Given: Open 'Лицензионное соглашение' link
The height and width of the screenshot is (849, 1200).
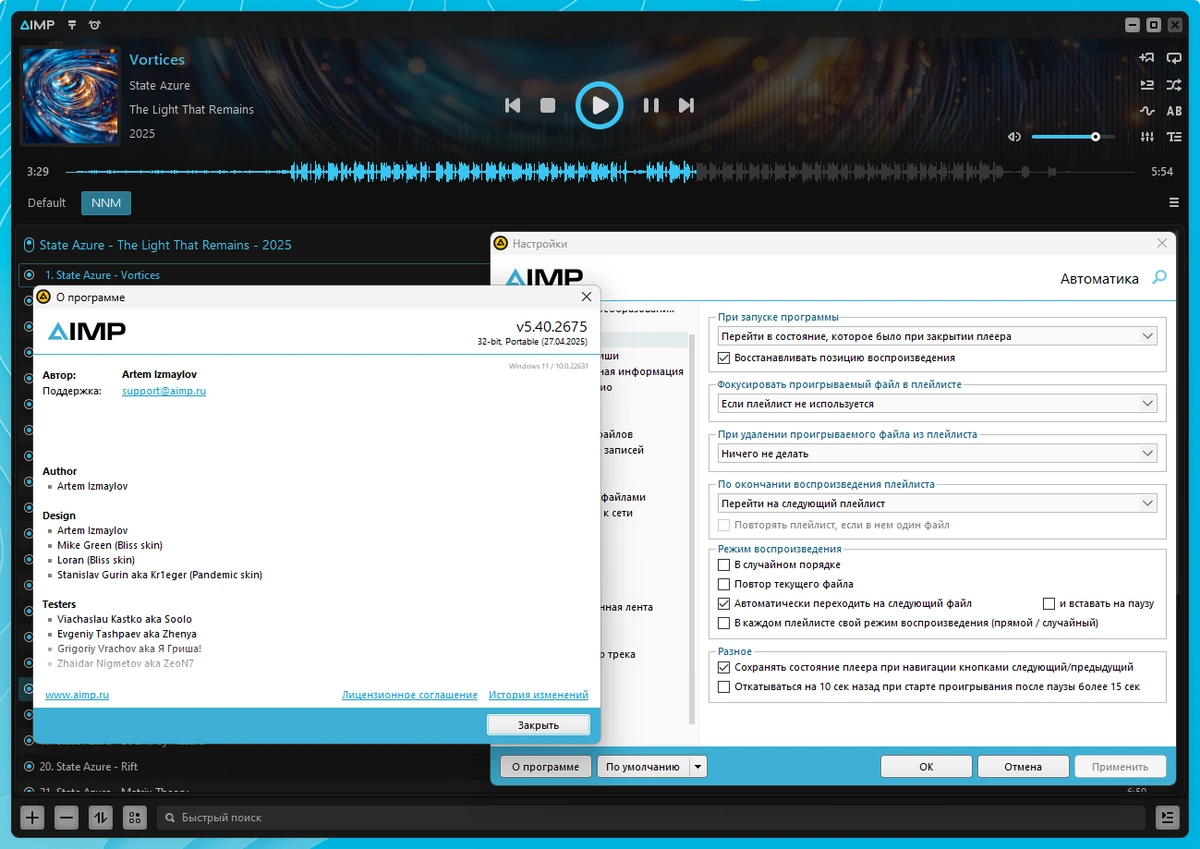Looking at the screenshot, I should [410, 695].
